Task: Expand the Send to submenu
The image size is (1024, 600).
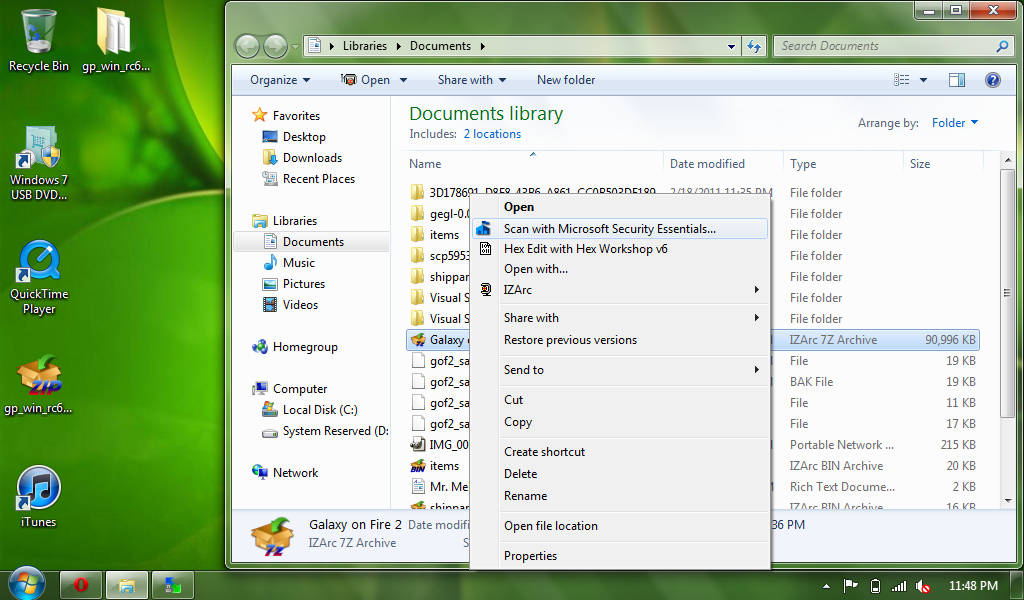Action: coord(619,370)
